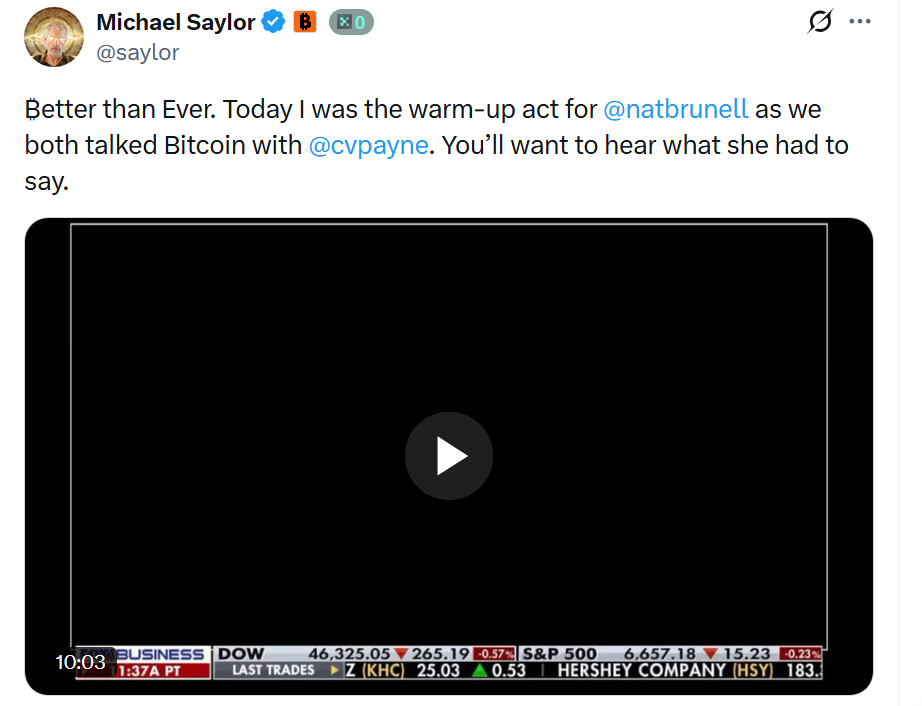This screenshot has width=922, height=706.
Task: Click the BUSINESS channel logo in video
Action: pos(160,654)
